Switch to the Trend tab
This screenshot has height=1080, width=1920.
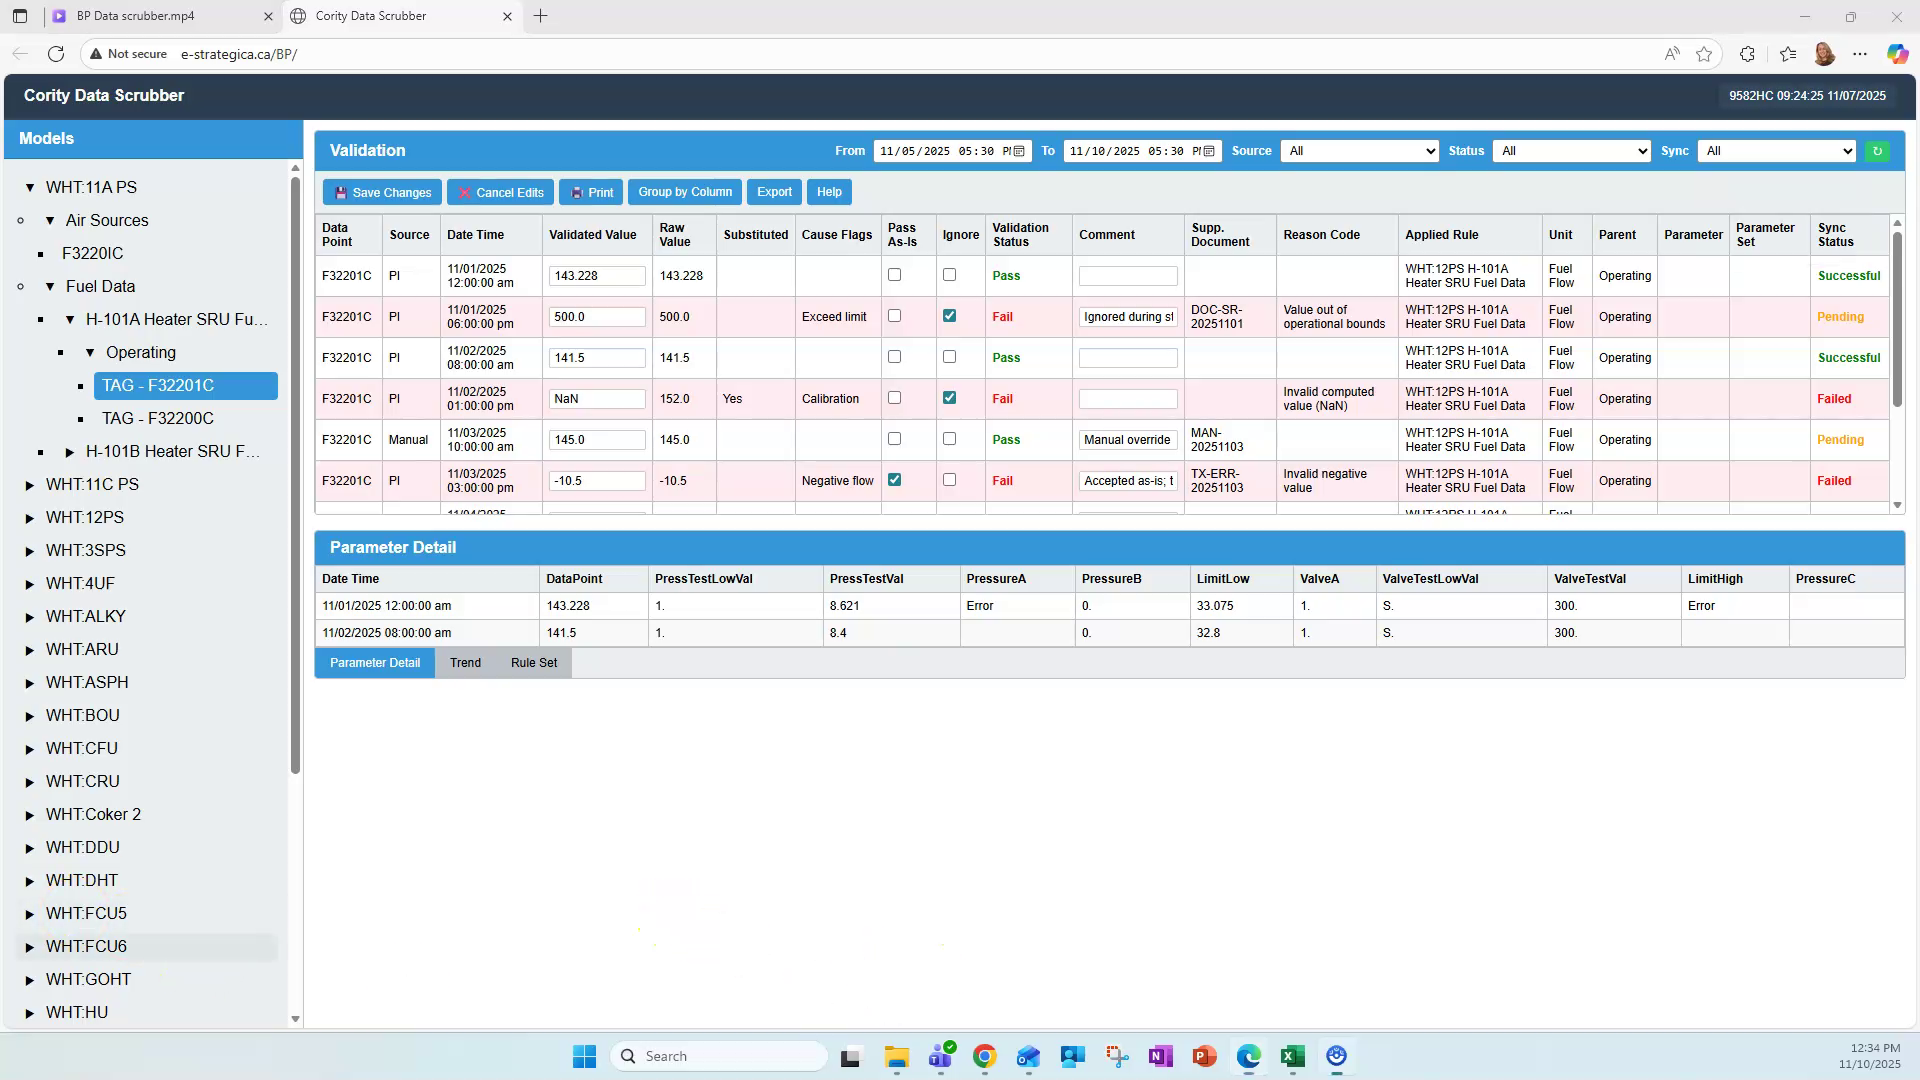tap(465, 662)
